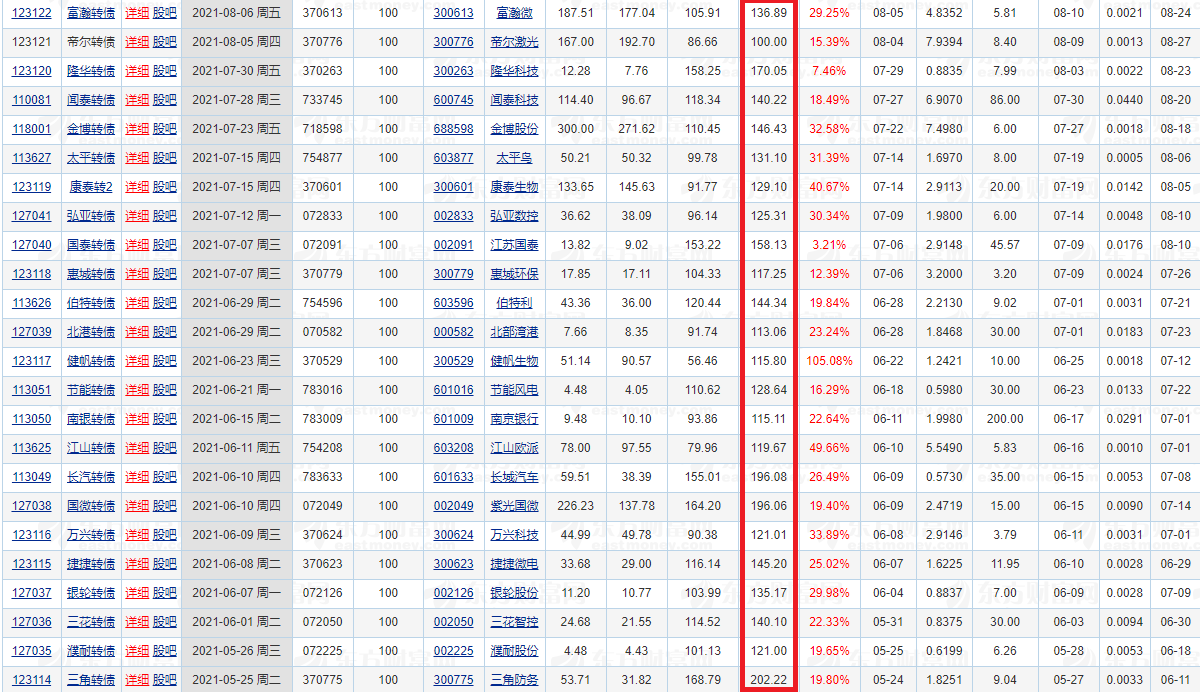Open 股吧 forum link for 南银转债
Screen dimensions: 1200x692
click(165, 419)
